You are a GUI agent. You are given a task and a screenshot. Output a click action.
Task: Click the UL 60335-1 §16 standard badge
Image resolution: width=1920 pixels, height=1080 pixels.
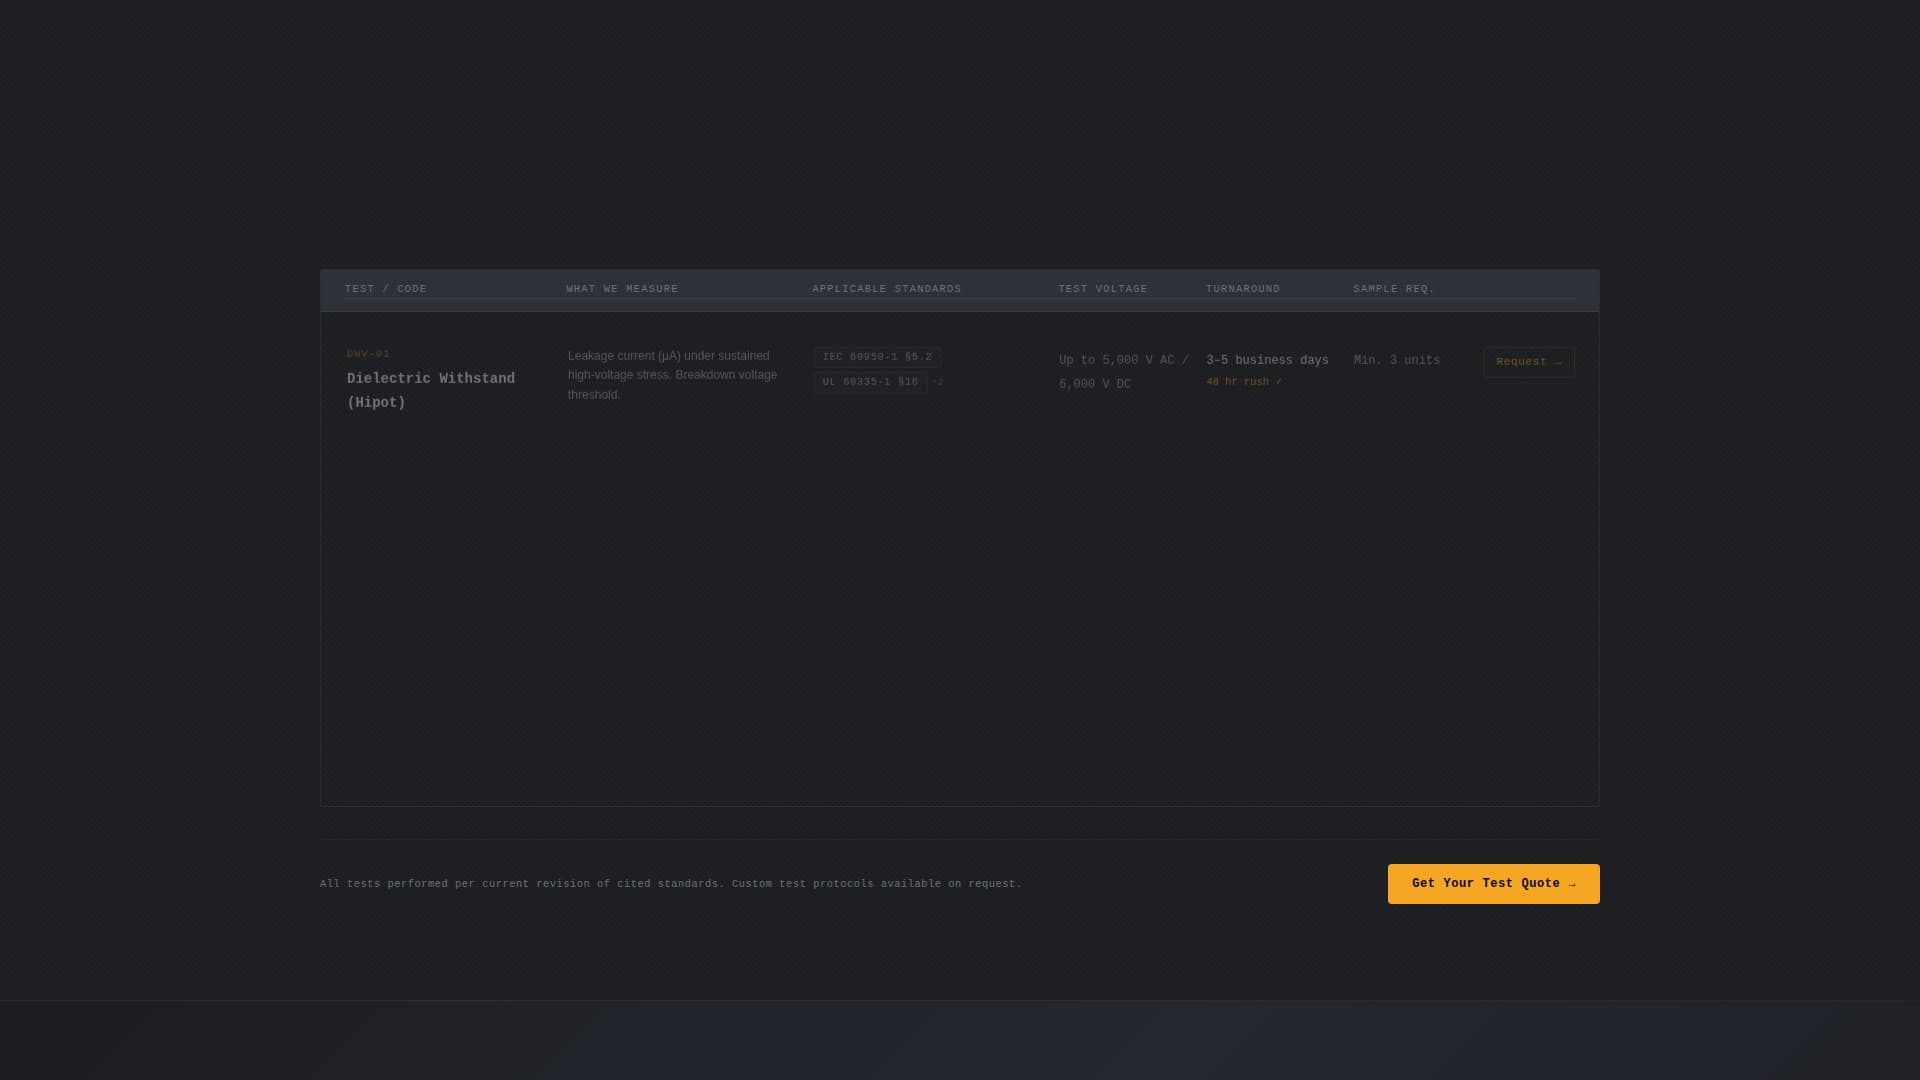click(x=869, y=381)
